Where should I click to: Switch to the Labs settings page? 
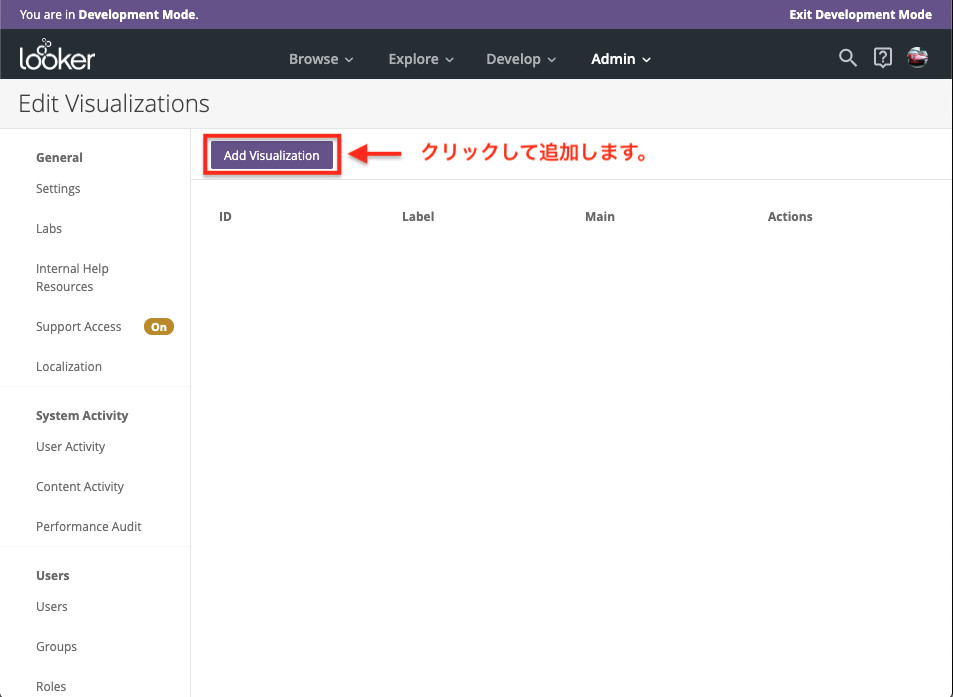pyautogui.click(x=48, y=228)
